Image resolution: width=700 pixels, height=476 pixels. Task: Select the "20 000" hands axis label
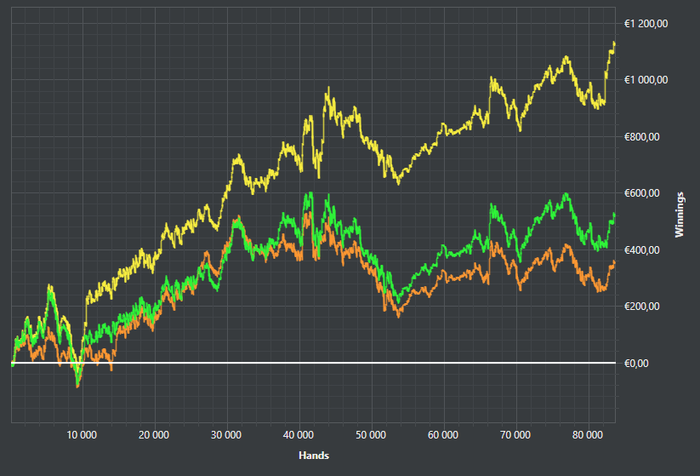(154, 435)
